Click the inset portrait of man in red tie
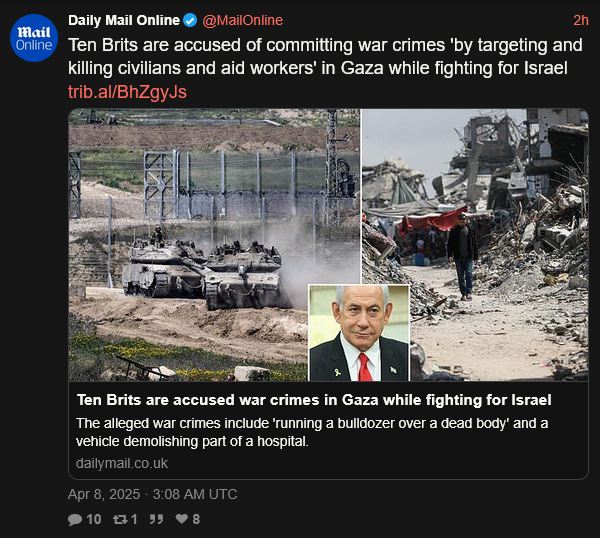The image size is (600, 538). pos(359,333)
